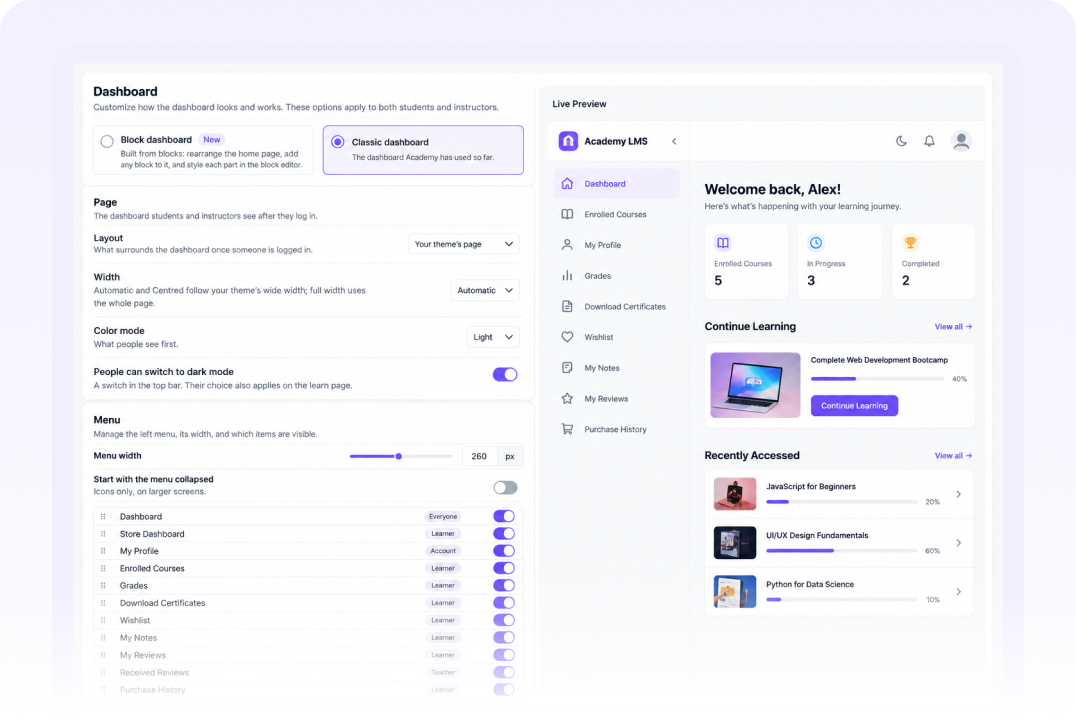Viewport: 1076px width, 720px height.
Task: Toggle off the Wishlist menu item
Action: pos(504,620)
